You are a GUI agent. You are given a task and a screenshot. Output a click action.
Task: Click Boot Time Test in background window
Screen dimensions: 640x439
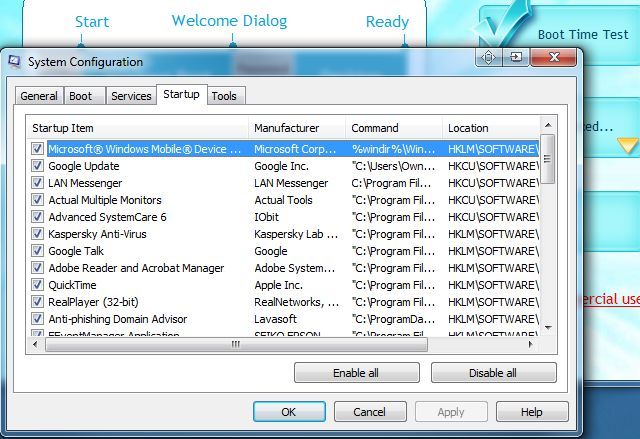tap(583, 35)
